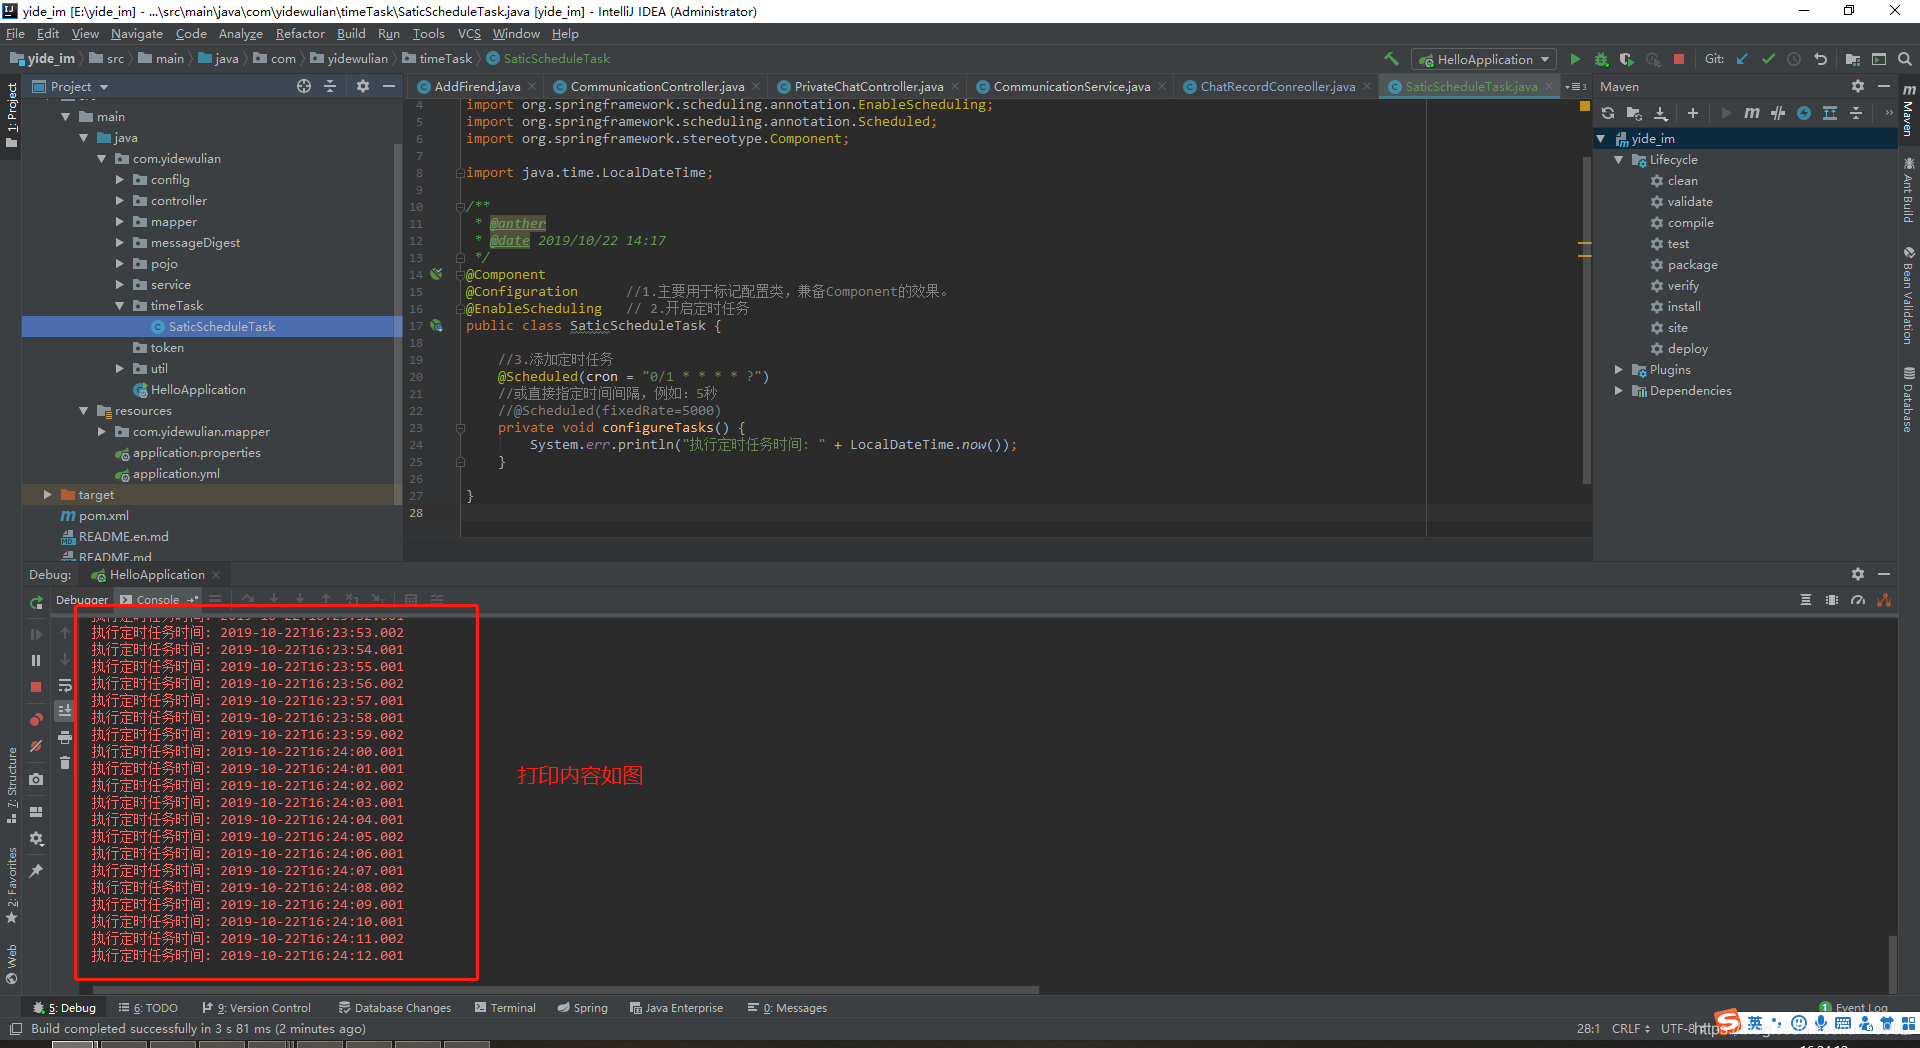The width and height of the screenshot is (1920, 1048).
Task: Open the Terminal tool window
Action: (505, 1008)
